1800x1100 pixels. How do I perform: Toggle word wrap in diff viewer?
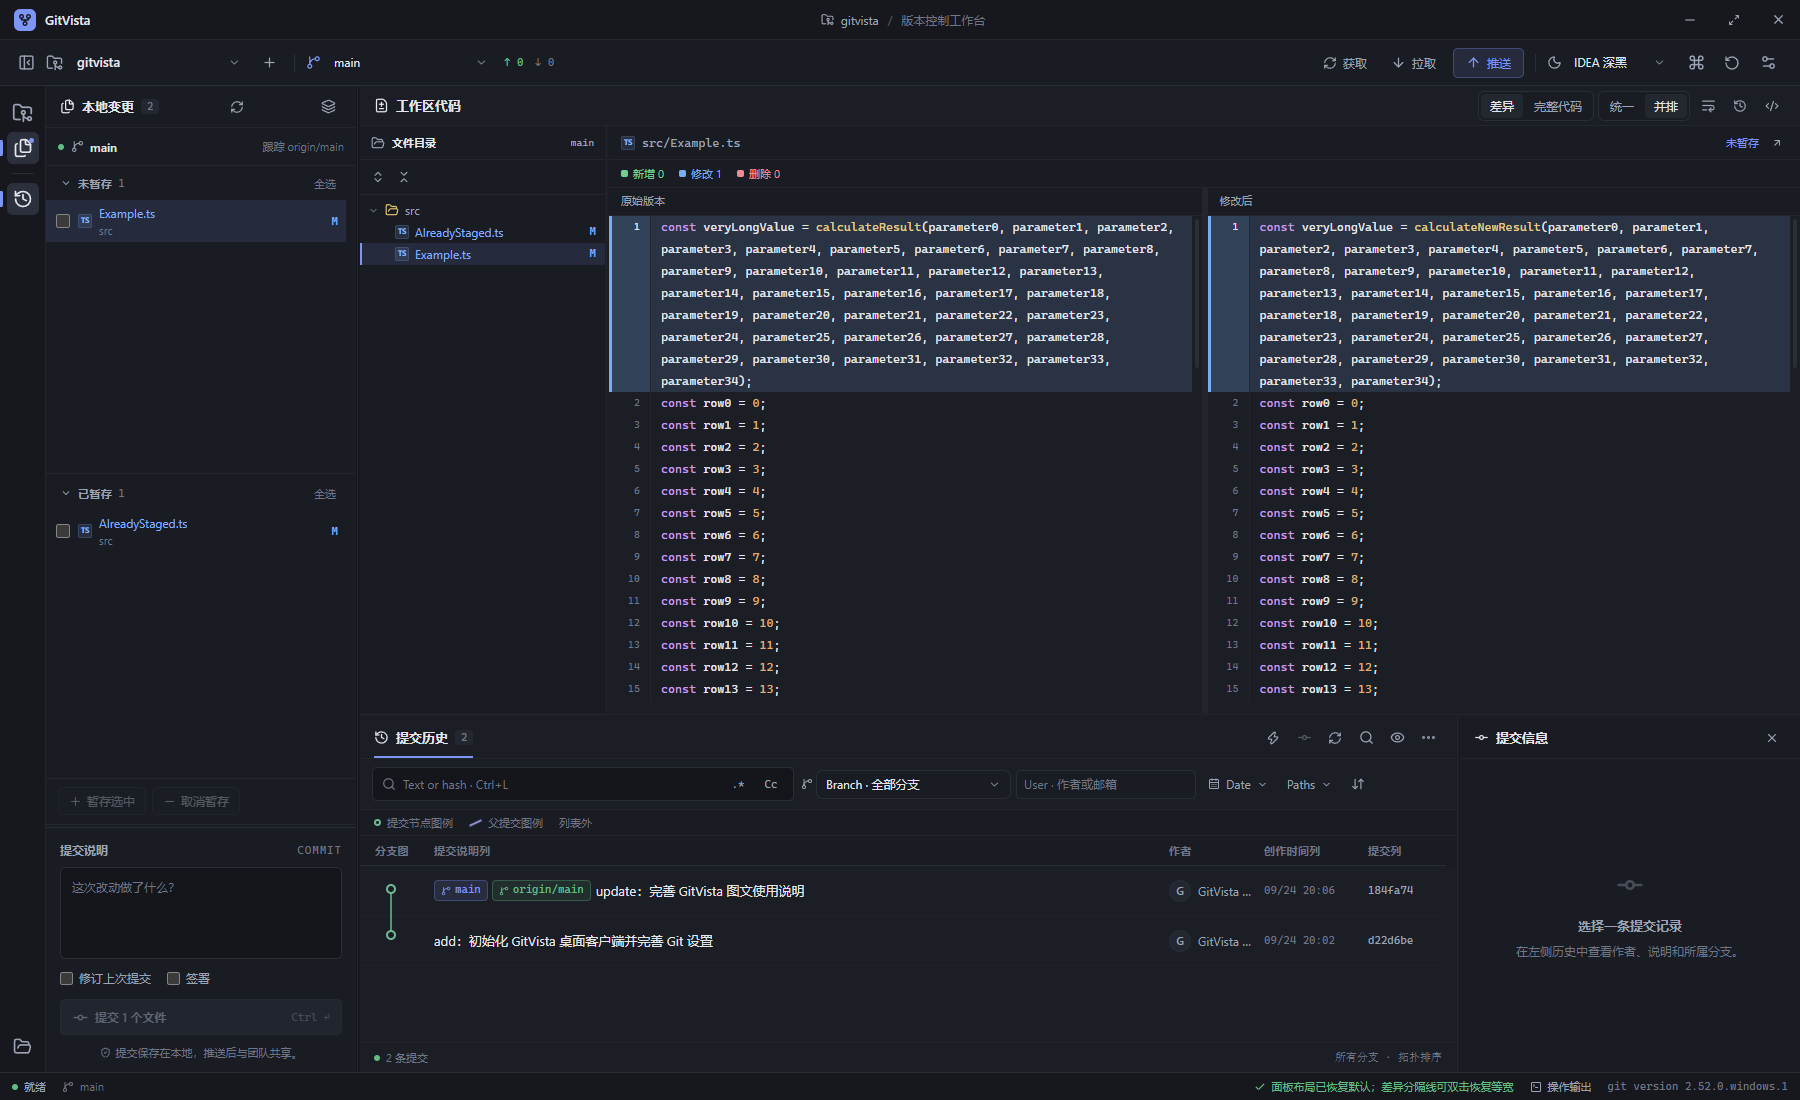1708,106
